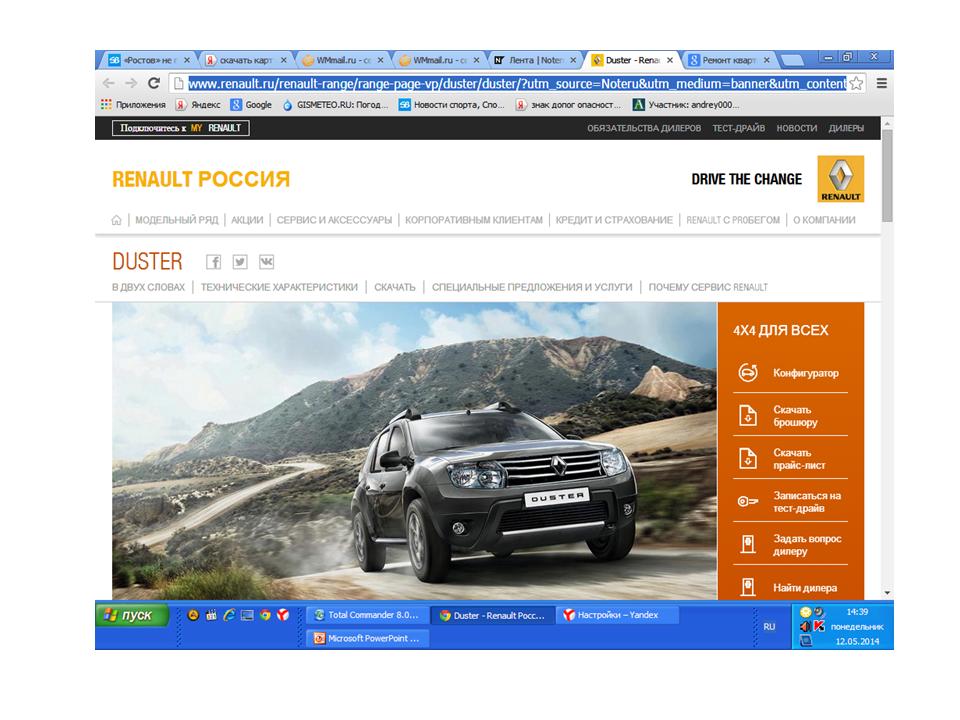The height and width of the screenshot is (720, 960).
Task: Share Duster page on Facebook
Action: click(213, 262)
